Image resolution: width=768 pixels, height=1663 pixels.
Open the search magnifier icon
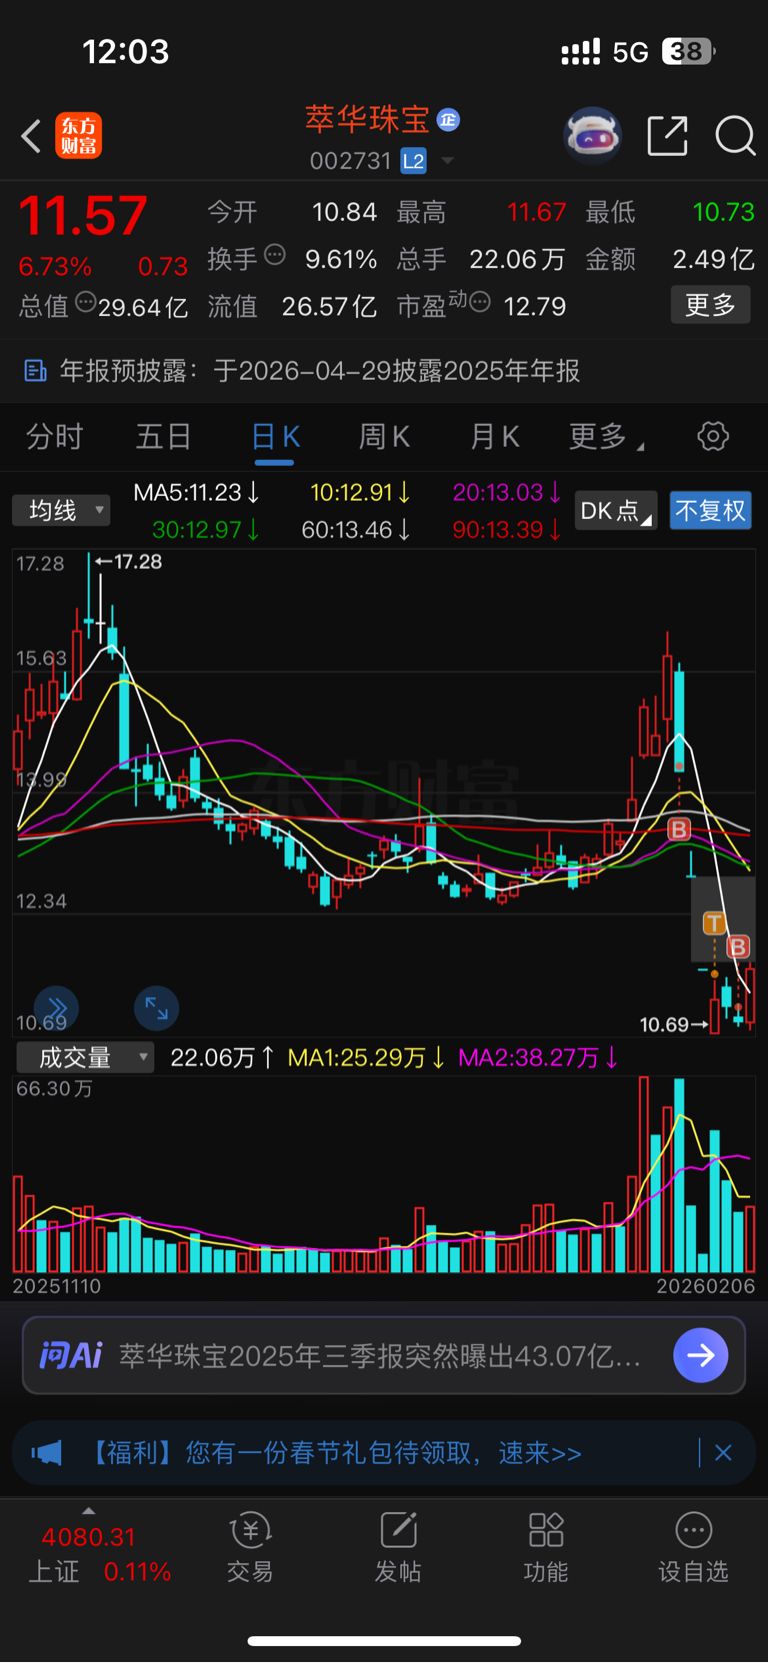(735, 136)
